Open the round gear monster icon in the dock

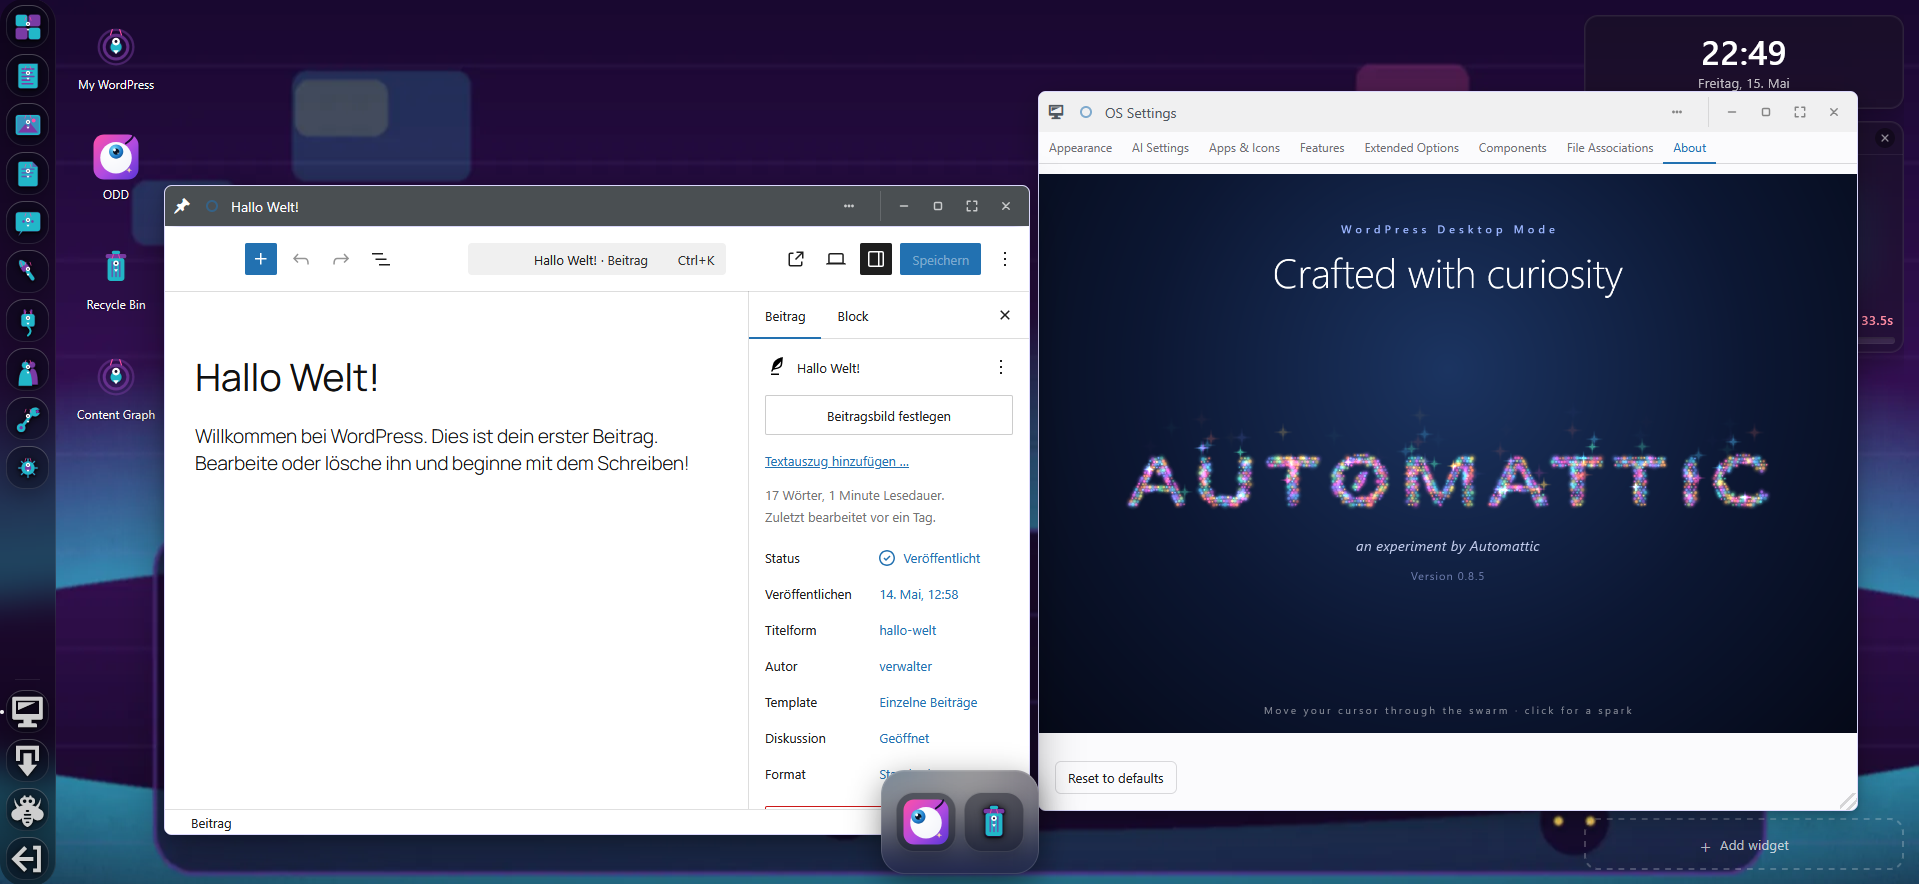(28, 467)
